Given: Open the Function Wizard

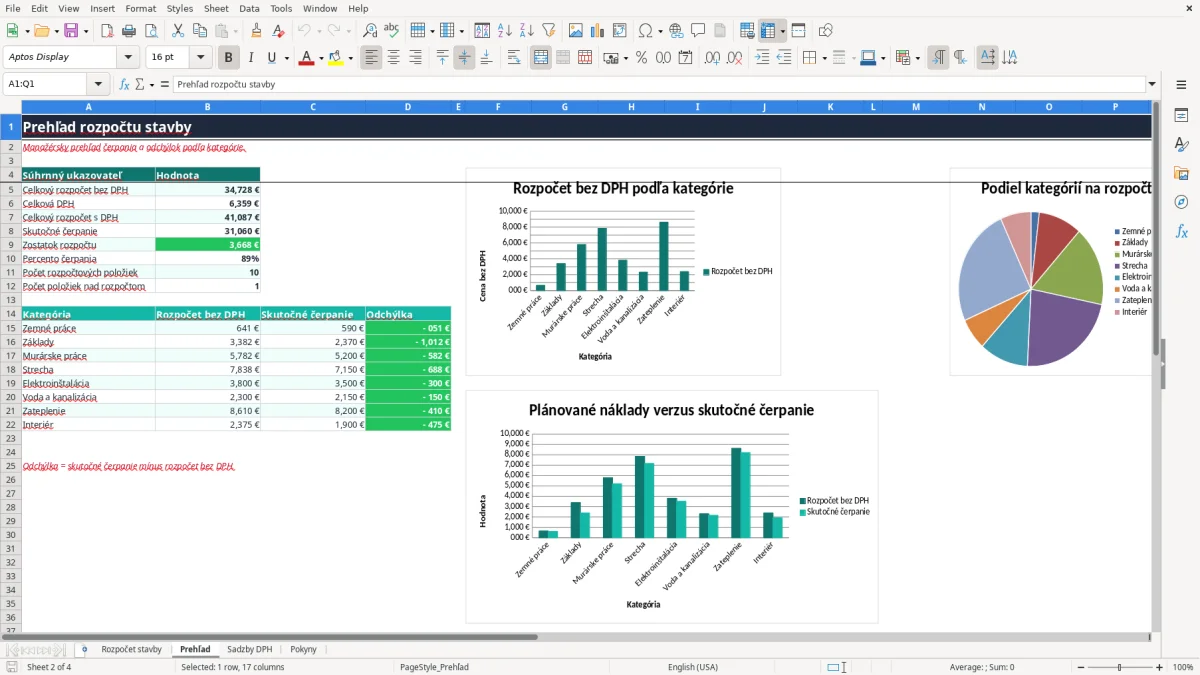Looking at the screenshot, I should click(125, 85).
